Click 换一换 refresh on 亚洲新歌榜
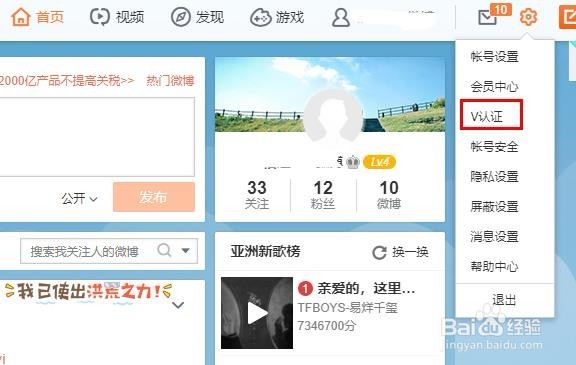Viewport: 576px width, 365px height. click(x=400, y=252)
